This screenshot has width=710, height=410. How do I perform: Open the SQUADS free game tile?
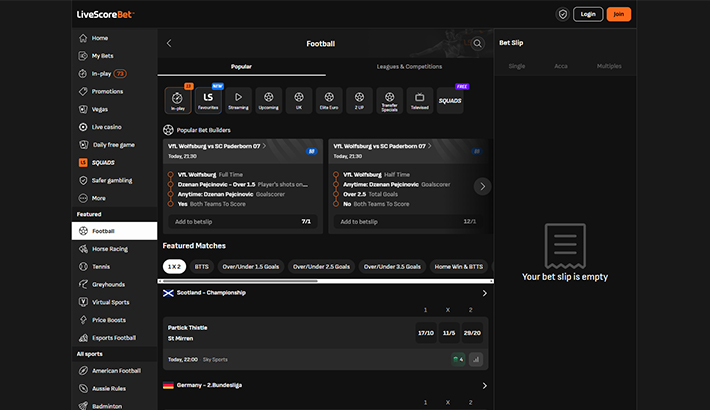pos(450,100)
